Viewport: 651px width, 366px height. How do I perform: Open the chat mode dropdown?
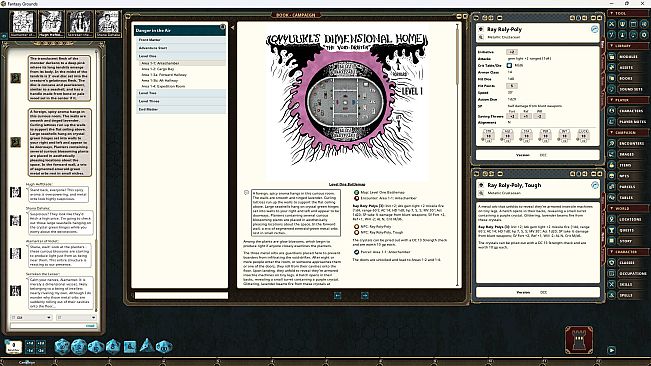(31, 317)
